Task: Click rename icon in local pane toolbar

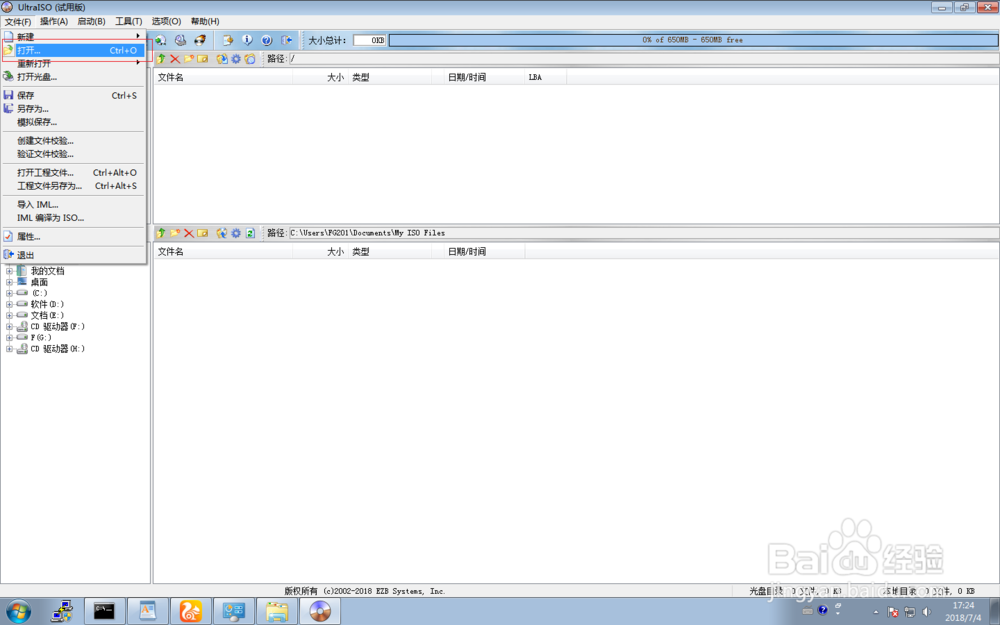Action: click(x=203, y=233)
